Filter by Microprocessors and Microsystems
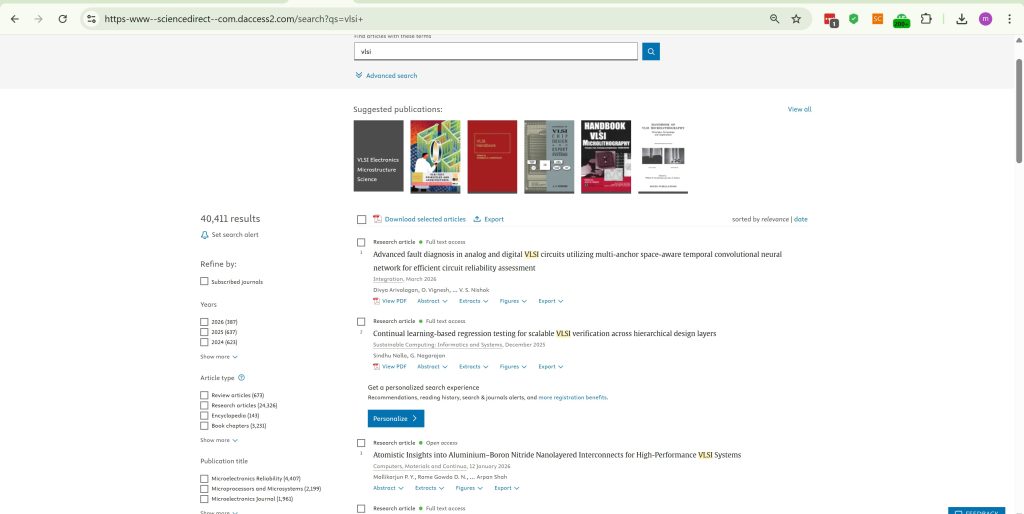 coord(204,489)
